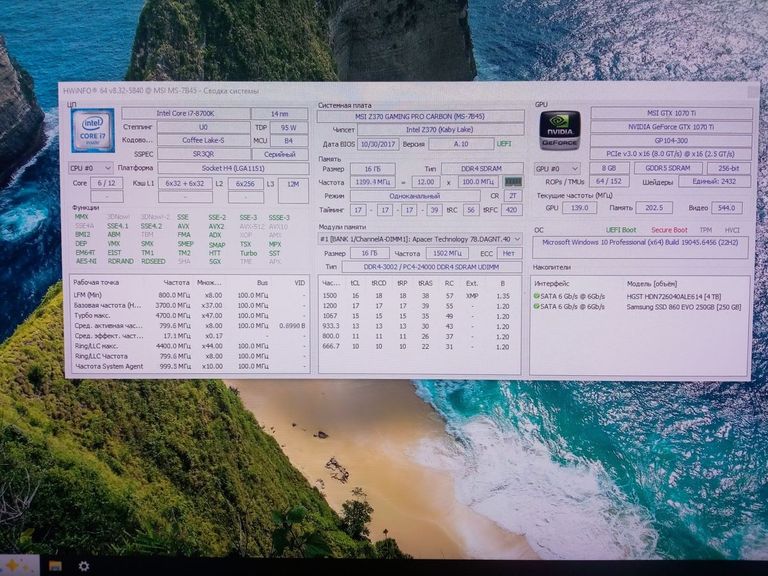Click the BIOS date 10/30/2017 field

click(378, 144)
